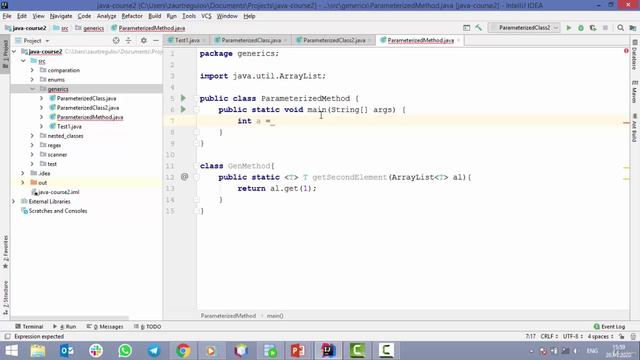Switch to Test1.java editor tab
The image size is (640, 360).
point(187,40)
